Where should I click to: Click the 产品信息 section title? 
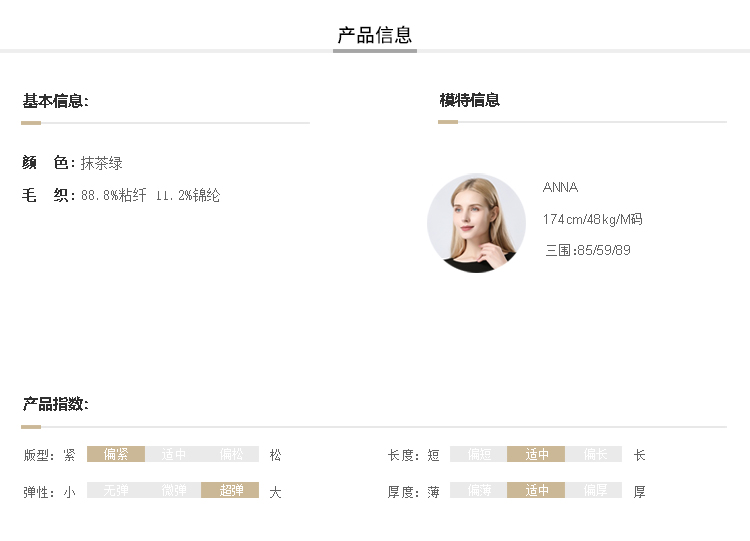[x=375, y=35]
